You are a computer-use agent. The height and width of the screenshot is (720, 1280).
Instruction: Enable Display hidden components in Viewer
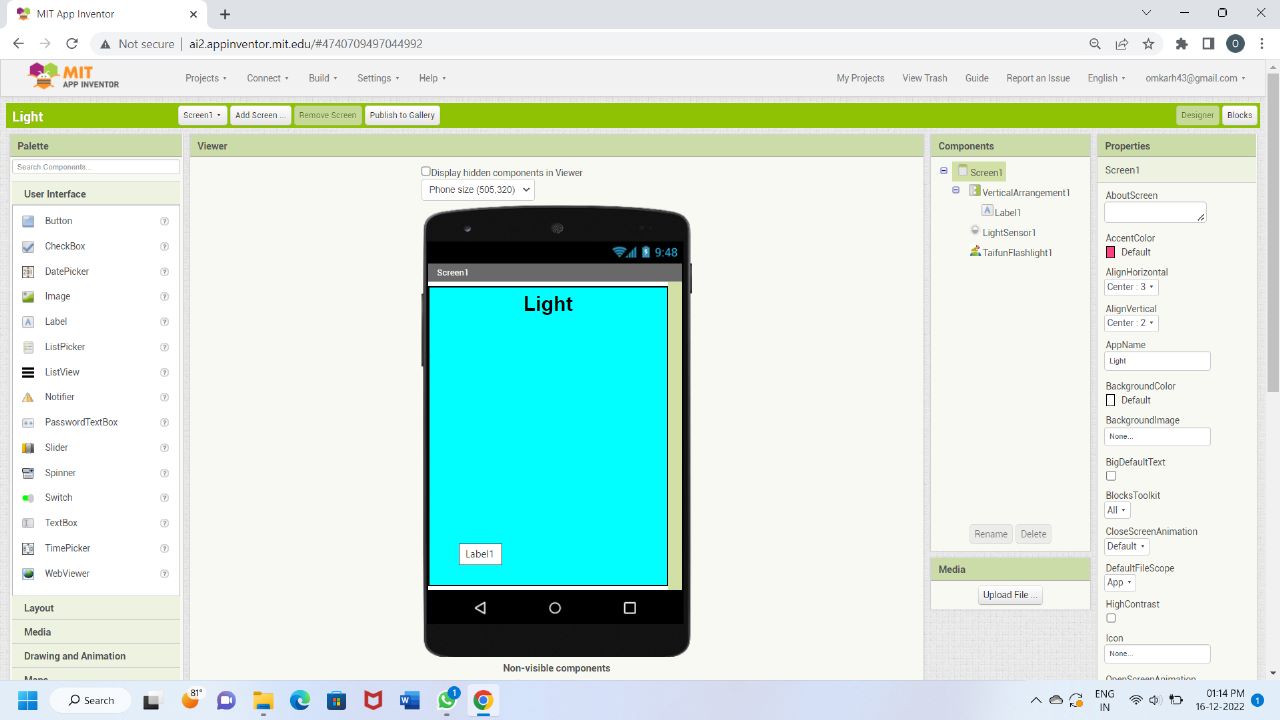(x=426, y=172)
